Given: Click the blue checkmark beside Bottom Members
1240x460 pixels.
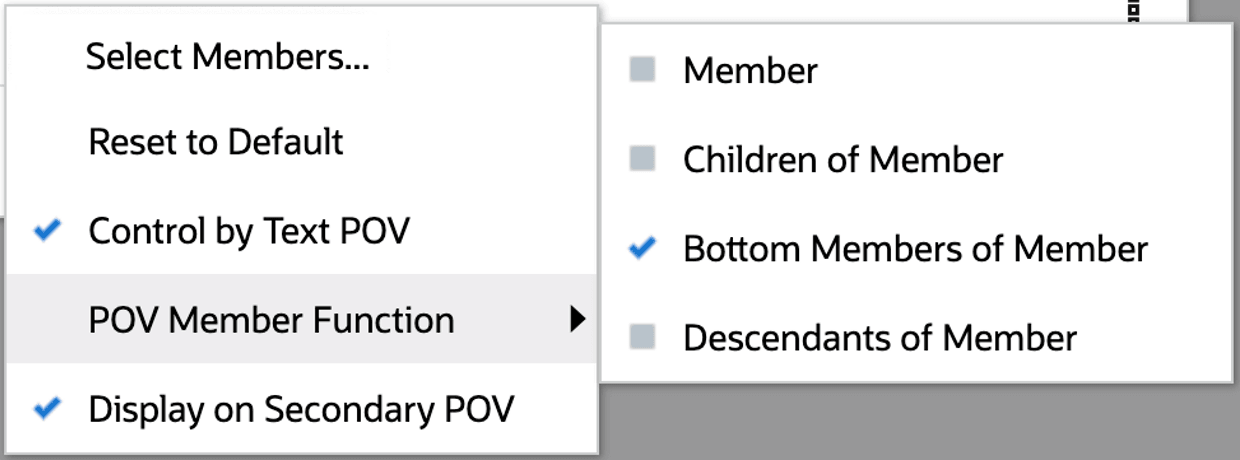Looking at the screenshot, I should [643, 247].
